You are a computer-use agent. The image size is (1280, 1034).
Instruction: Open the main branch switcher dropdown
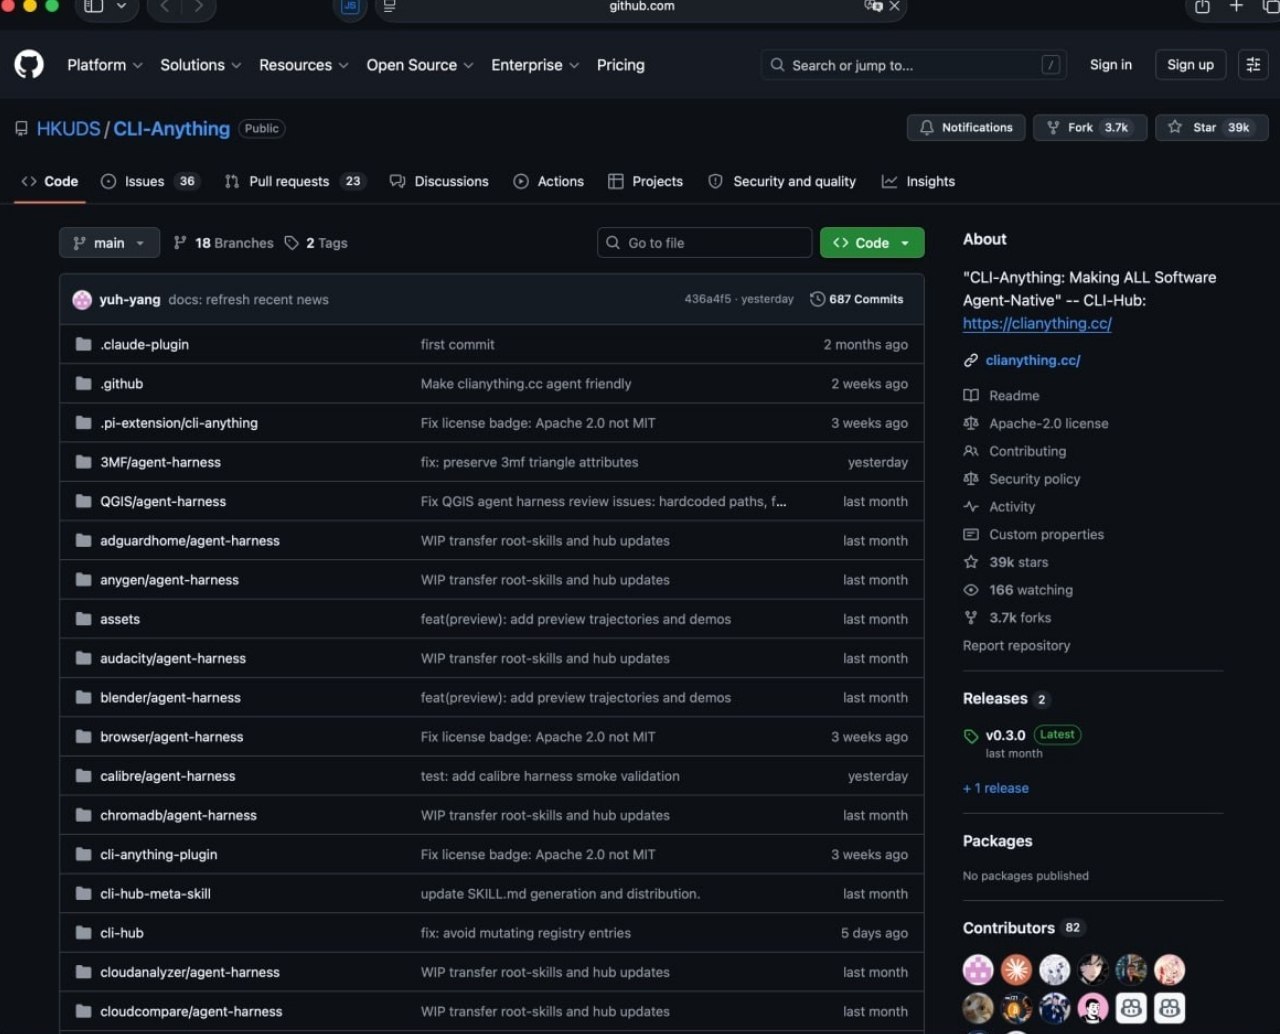click(110, 243)
